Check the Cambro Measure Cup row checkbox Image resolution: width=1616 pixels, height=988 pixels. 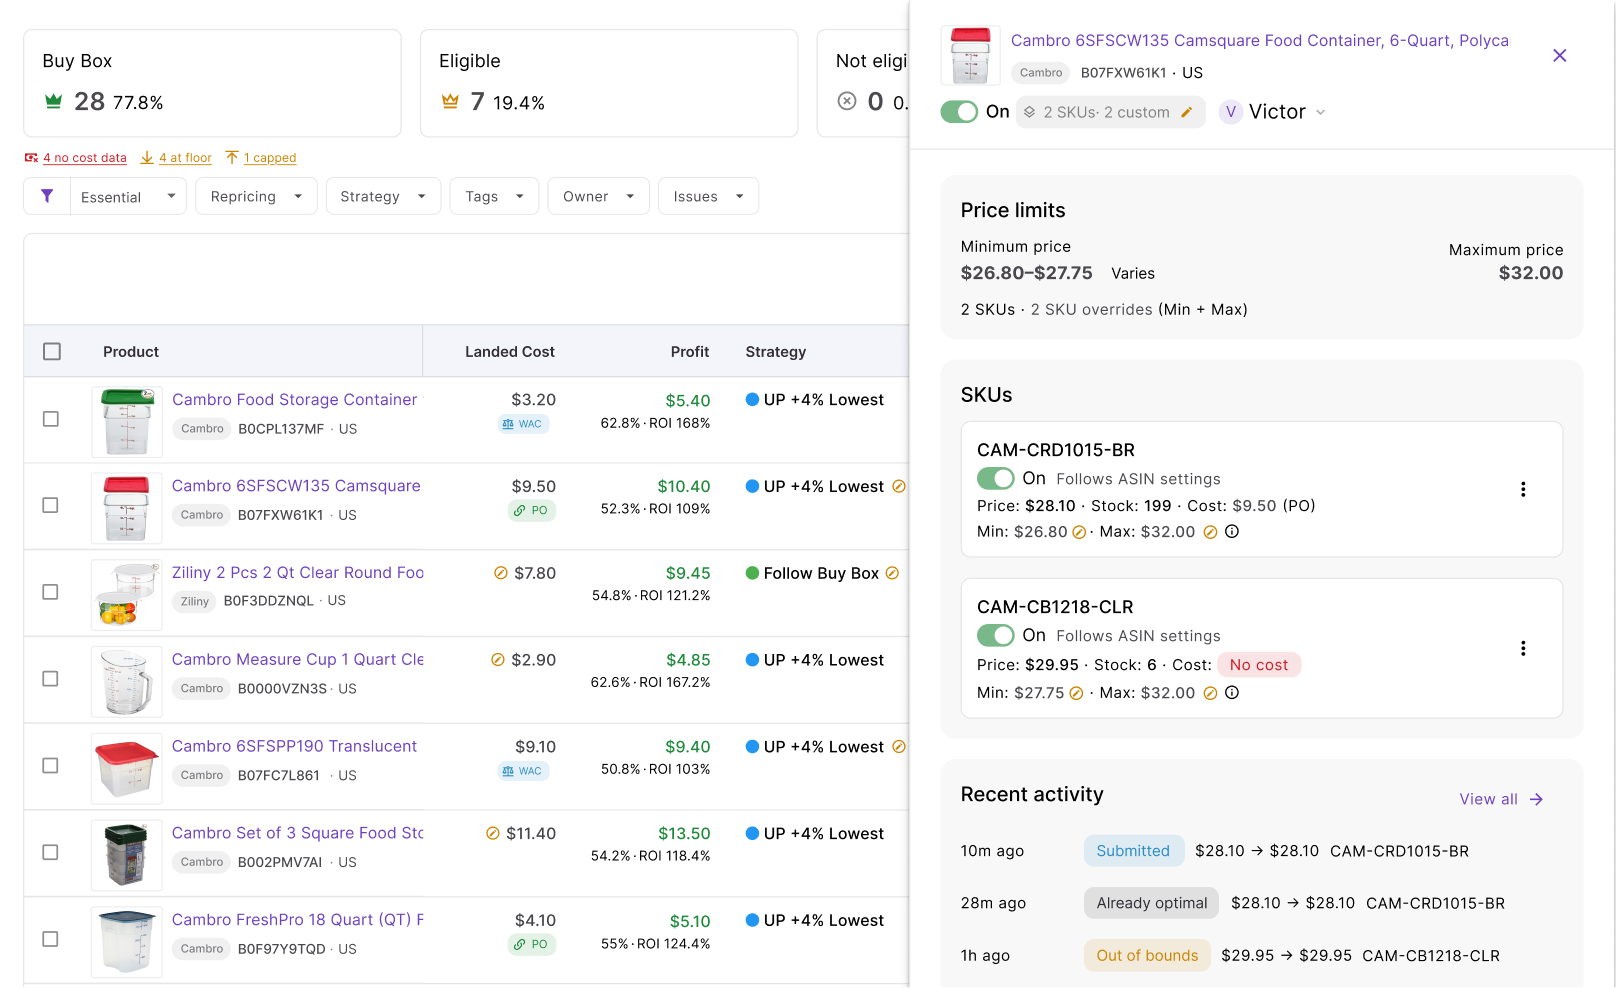coord(50,679)
